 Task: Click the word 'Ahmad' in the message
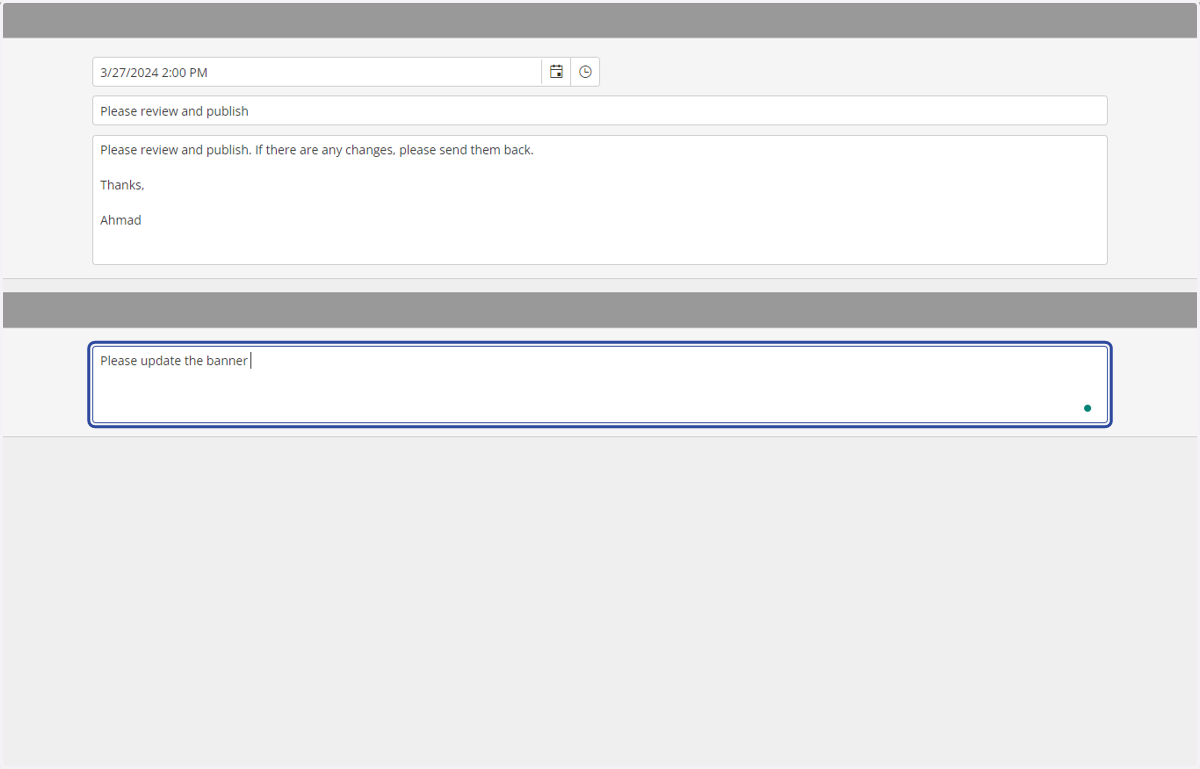(121, 220)
